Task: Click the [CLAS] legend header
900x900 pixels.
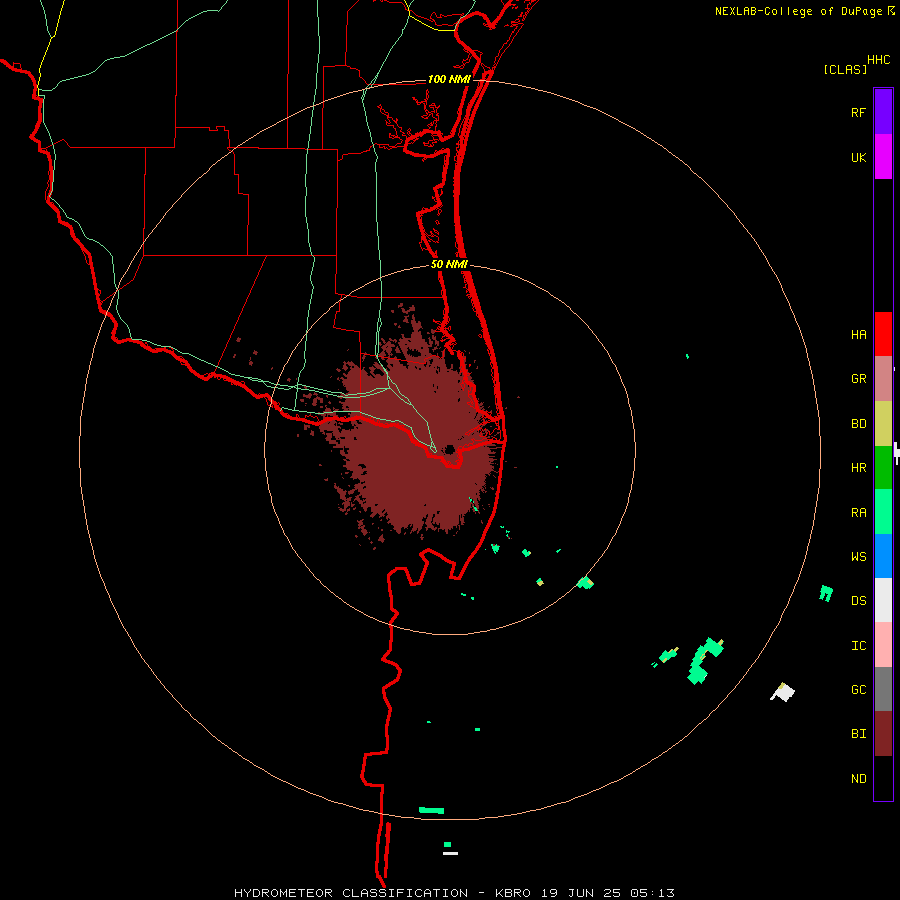Action: coord(845,69)
